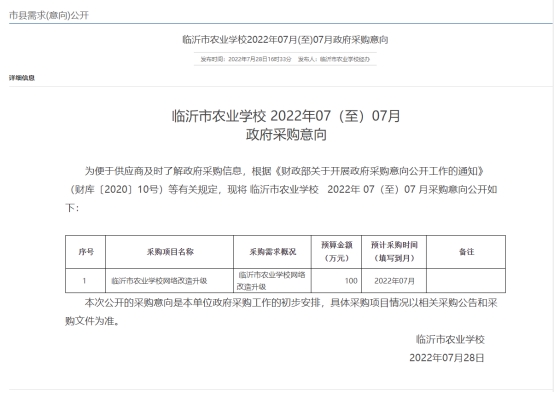
Task: Click the budget amount 100 cell
Action: coord(336,281)
